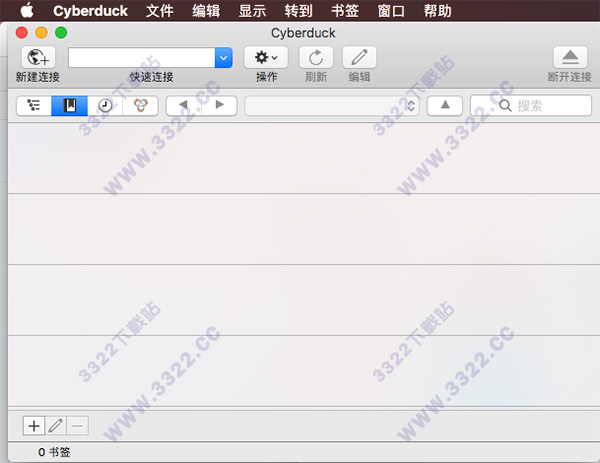Viewport: 600px width, 463px height.
Task: Open the 编辑 menu in menu bar
Action: point(206,11)
